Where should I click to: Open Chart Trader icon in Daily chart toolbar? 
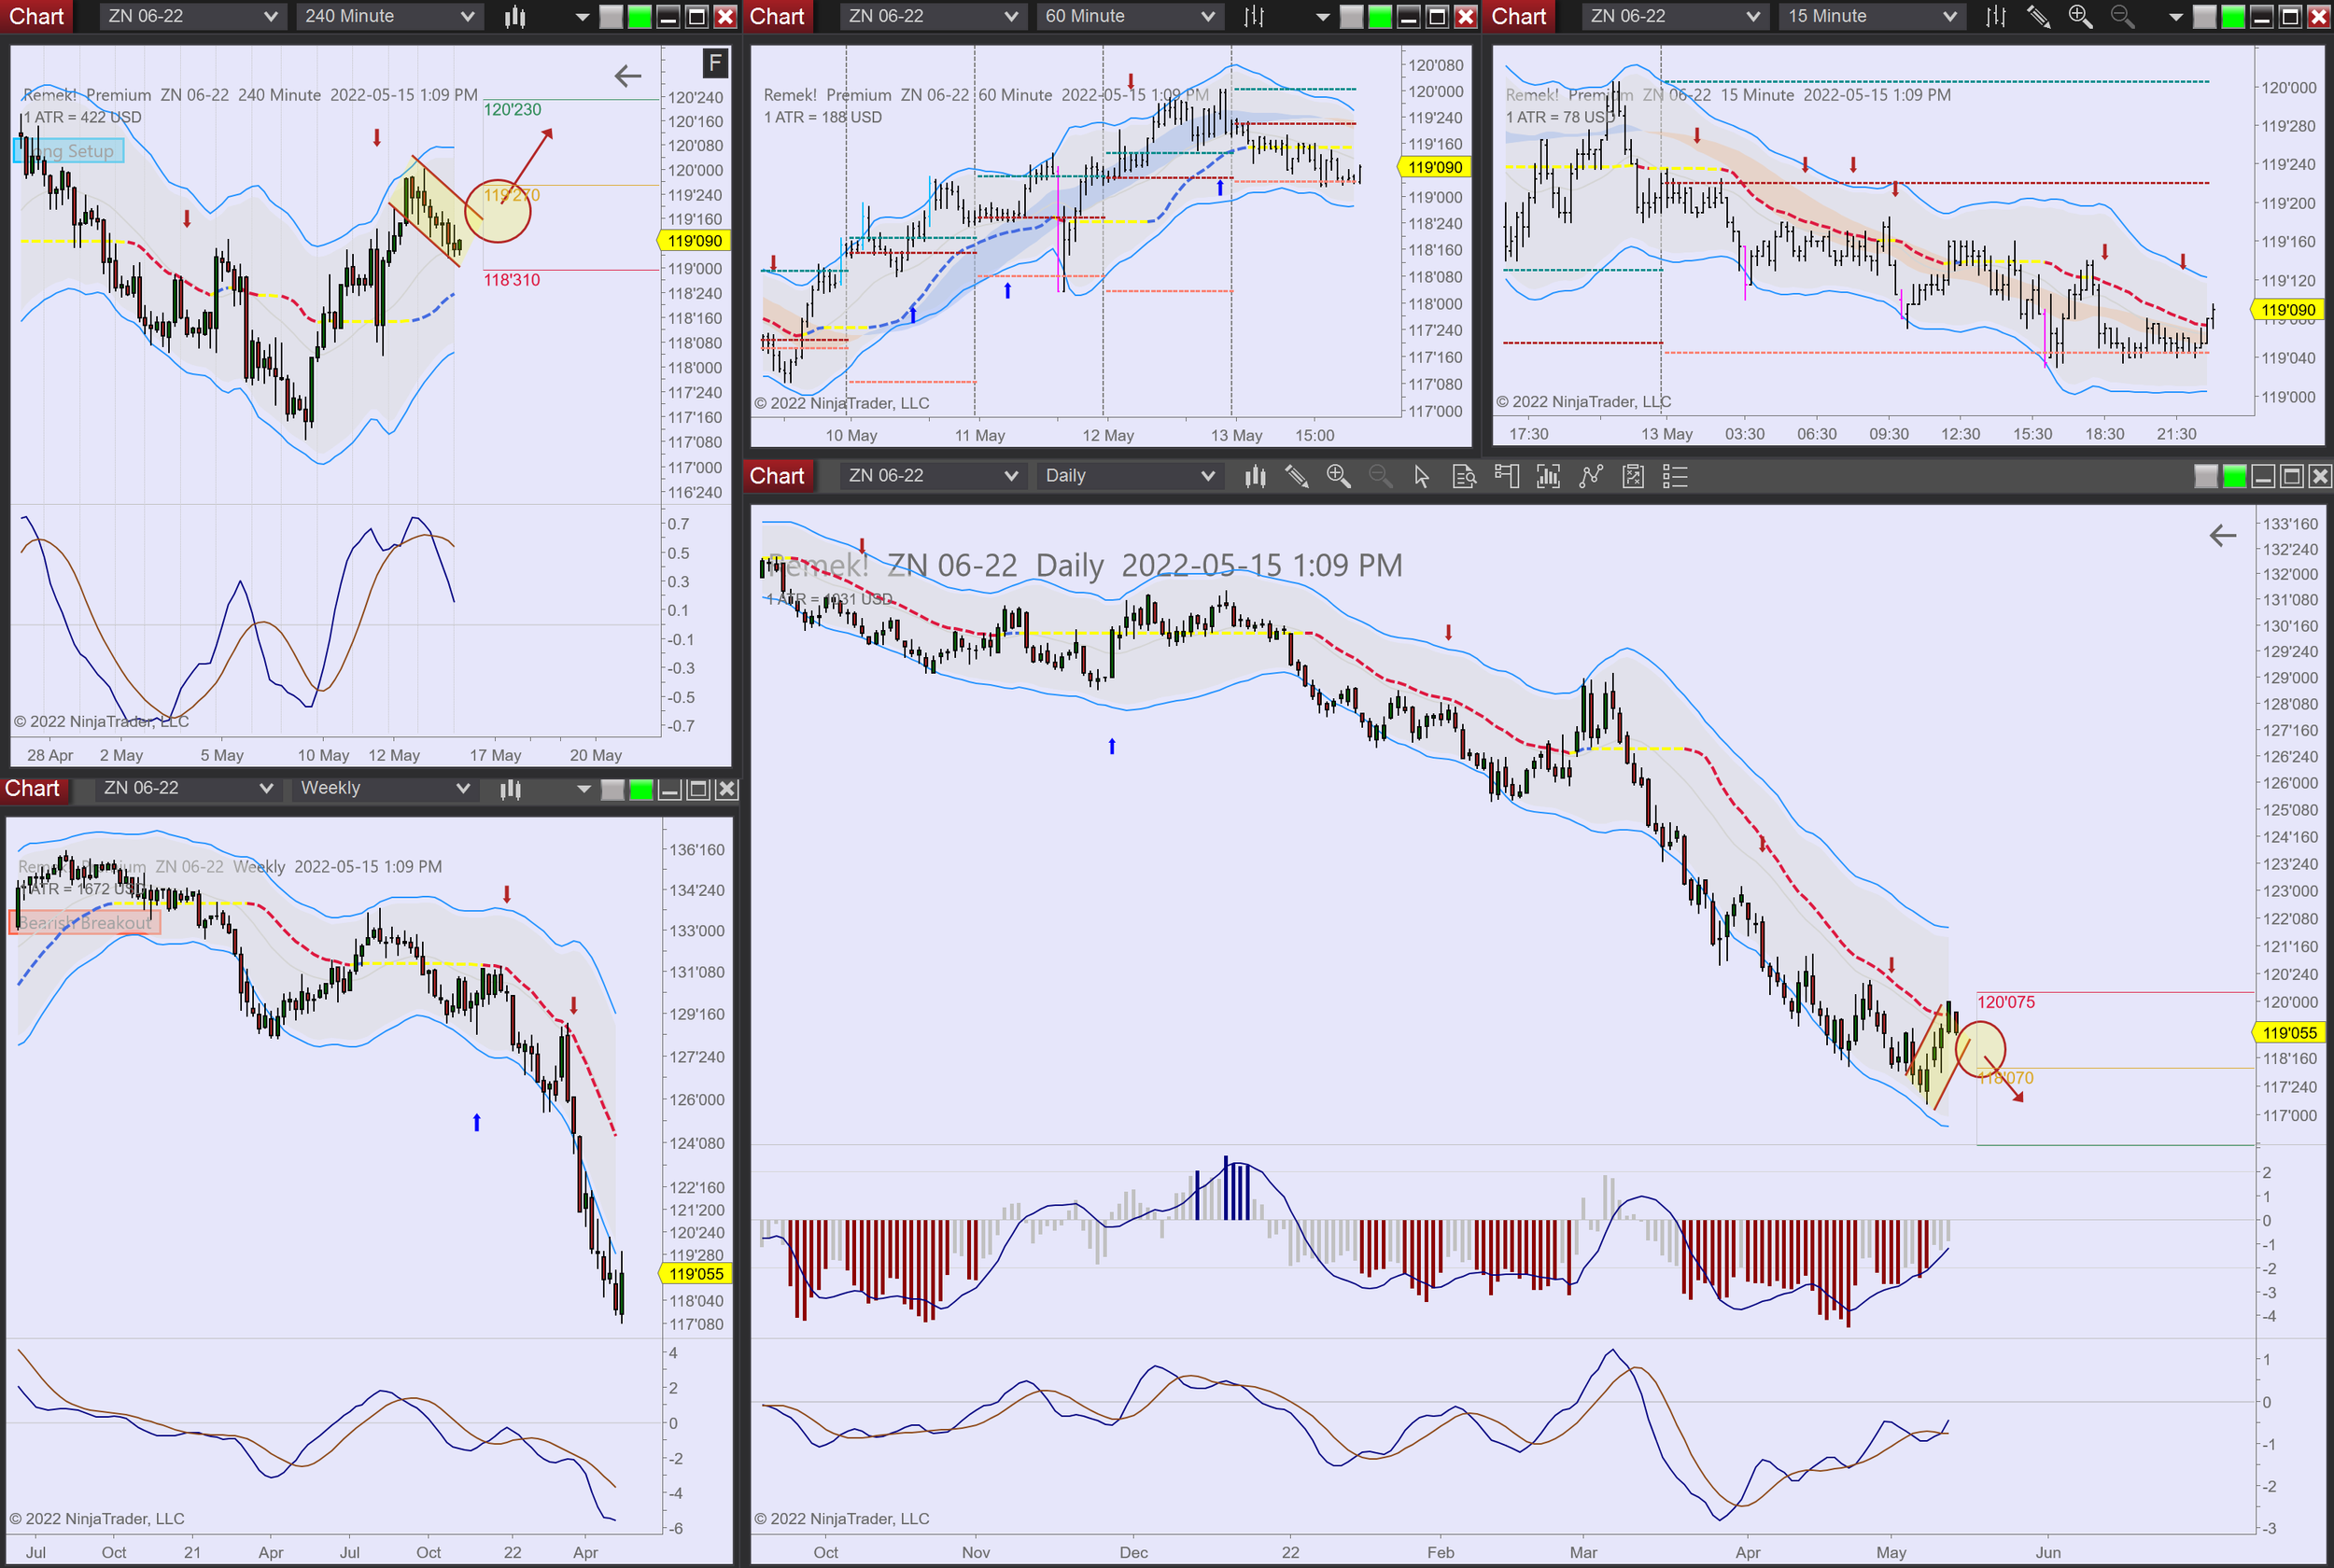[1506, 477]
